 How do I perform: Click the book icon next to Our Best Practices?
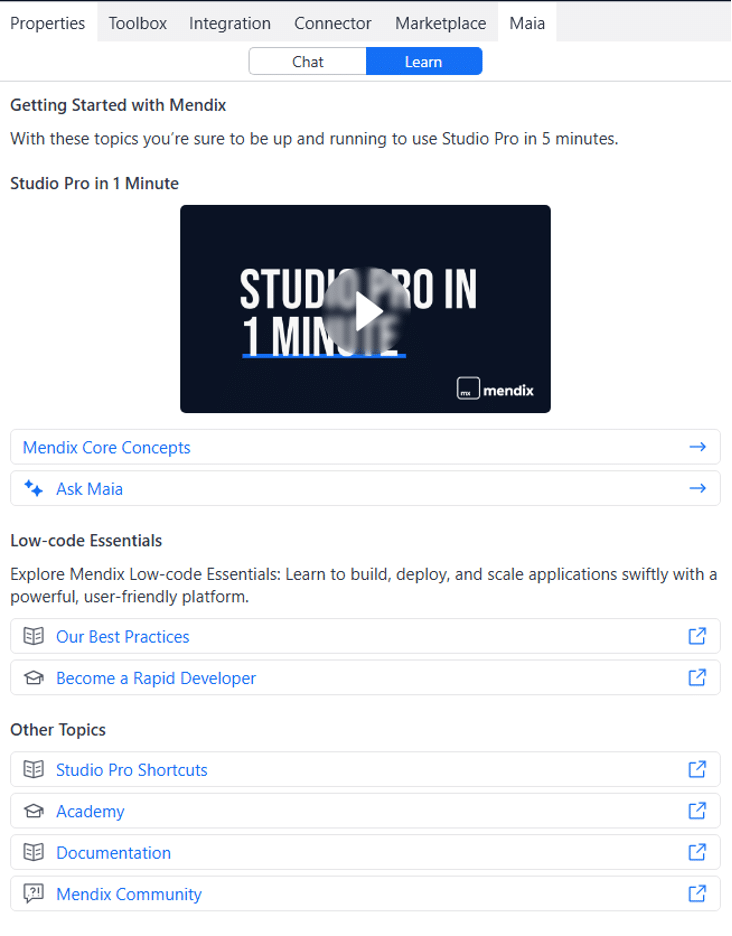coord(33,636)
